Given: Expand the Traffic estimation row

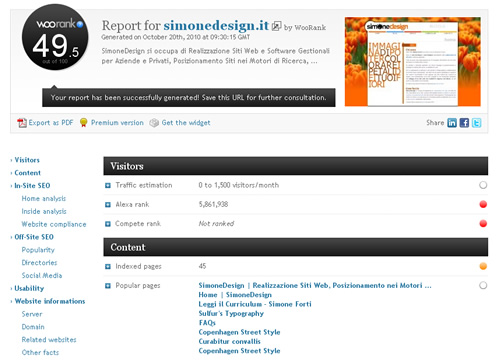Looking at the screenshot, I should tap(108, 185).
